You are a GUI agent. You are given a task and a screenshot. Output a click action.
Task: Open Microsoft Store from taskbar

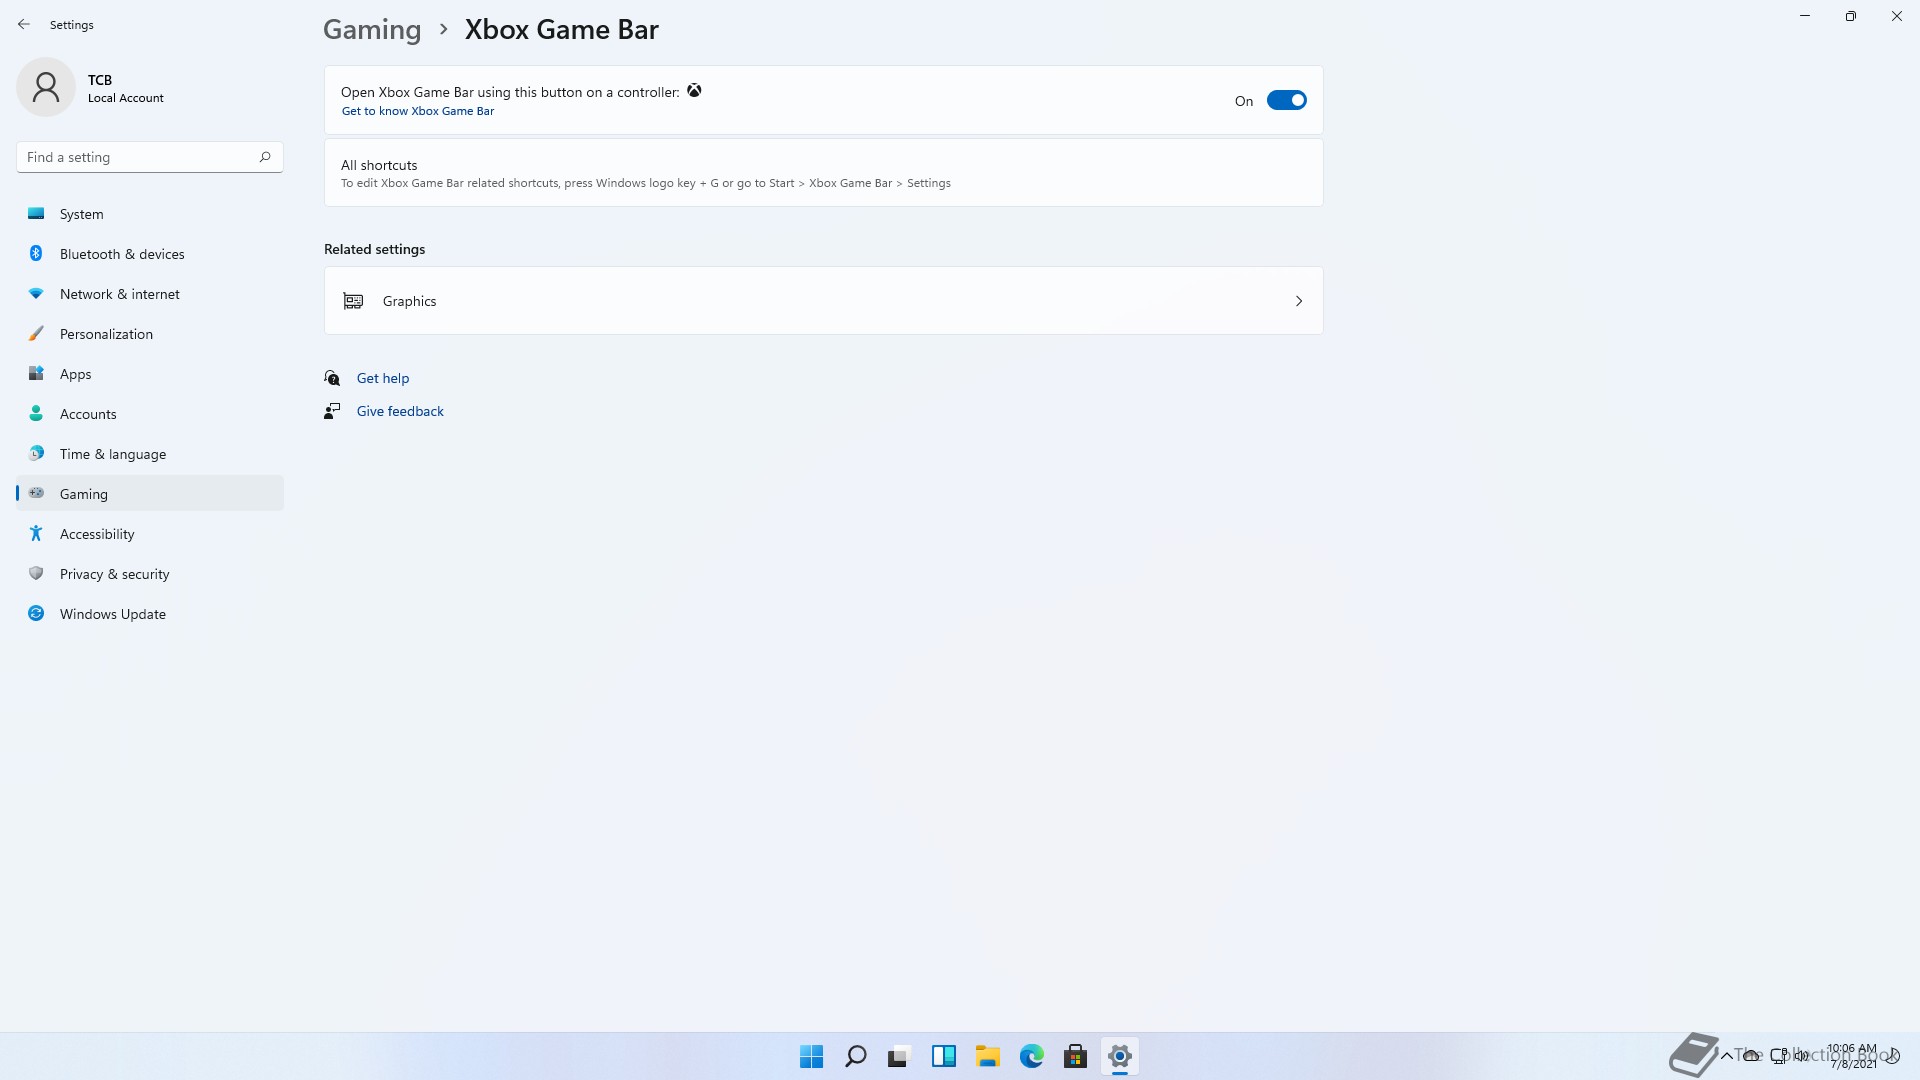[x=1075, y=1056]
